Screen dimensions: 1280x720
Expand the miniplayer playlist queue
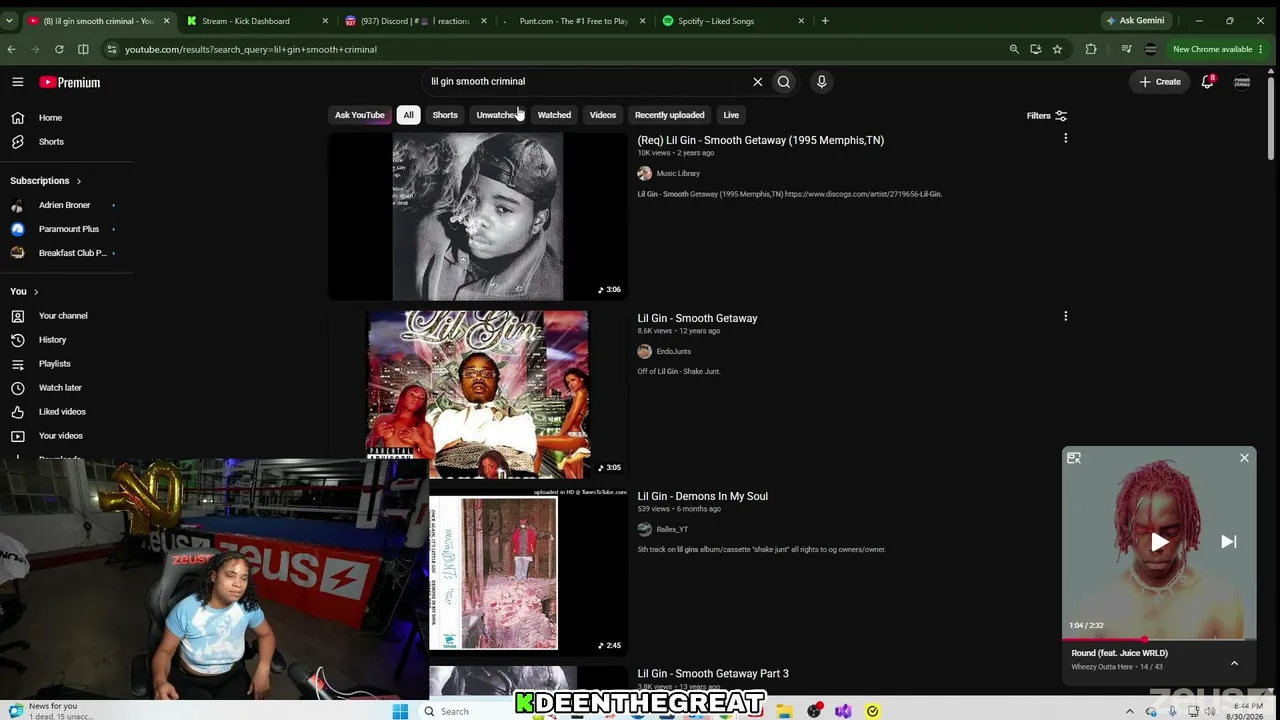click(x=1234, y=663)
